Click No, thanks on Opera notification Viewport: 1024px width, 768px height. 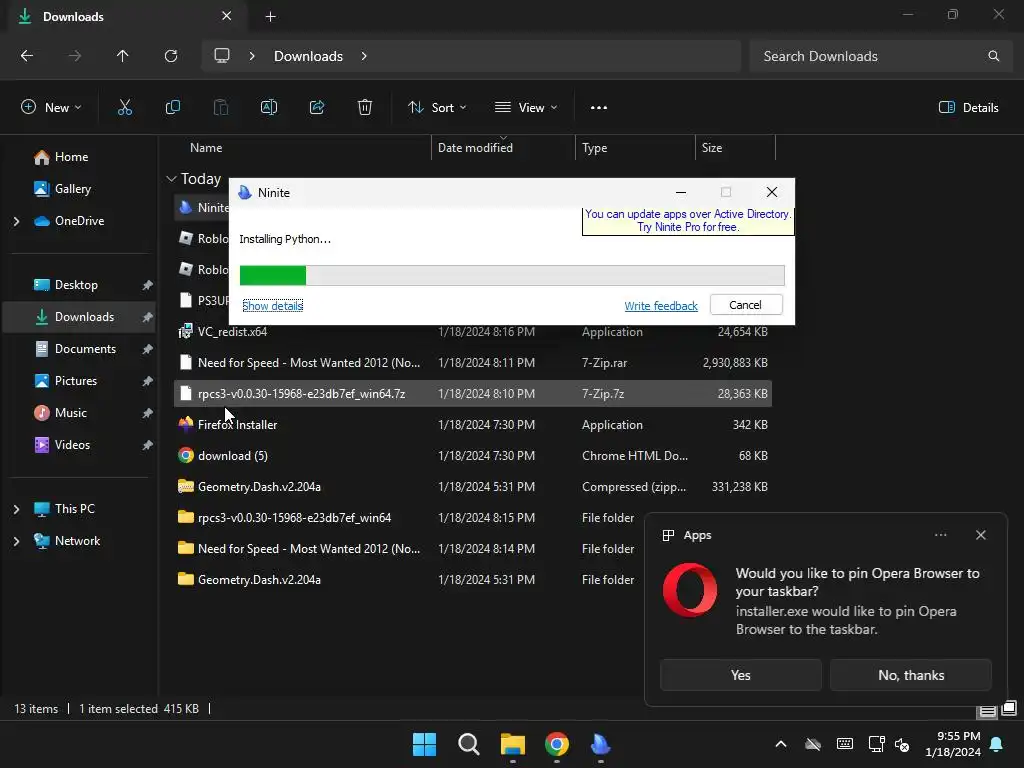(x=911, y=675)
